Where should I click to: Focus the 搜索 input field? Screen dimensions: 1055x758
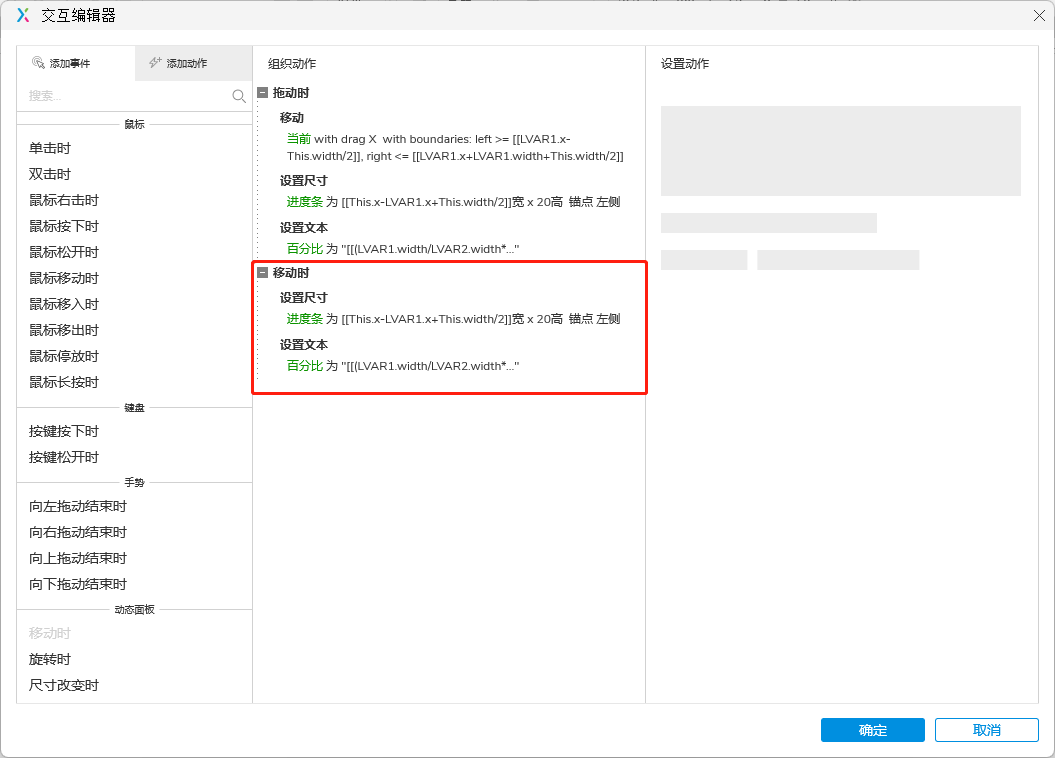tap(128, 96)
